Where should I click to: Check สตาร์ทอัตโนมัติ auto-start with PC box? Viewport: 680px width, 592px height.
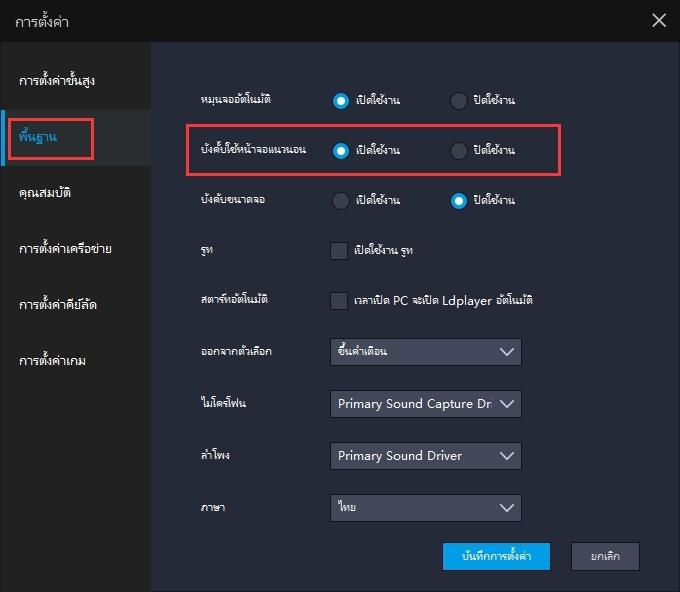pos(339,300)
